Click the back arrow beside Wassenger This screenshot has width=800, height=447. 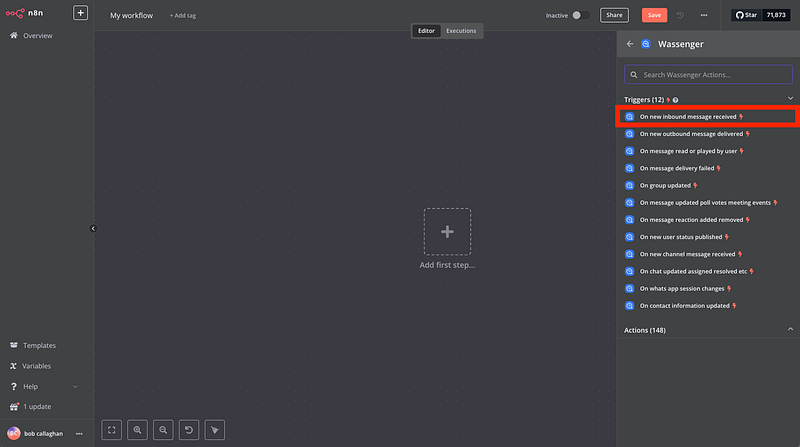[630, 44]
